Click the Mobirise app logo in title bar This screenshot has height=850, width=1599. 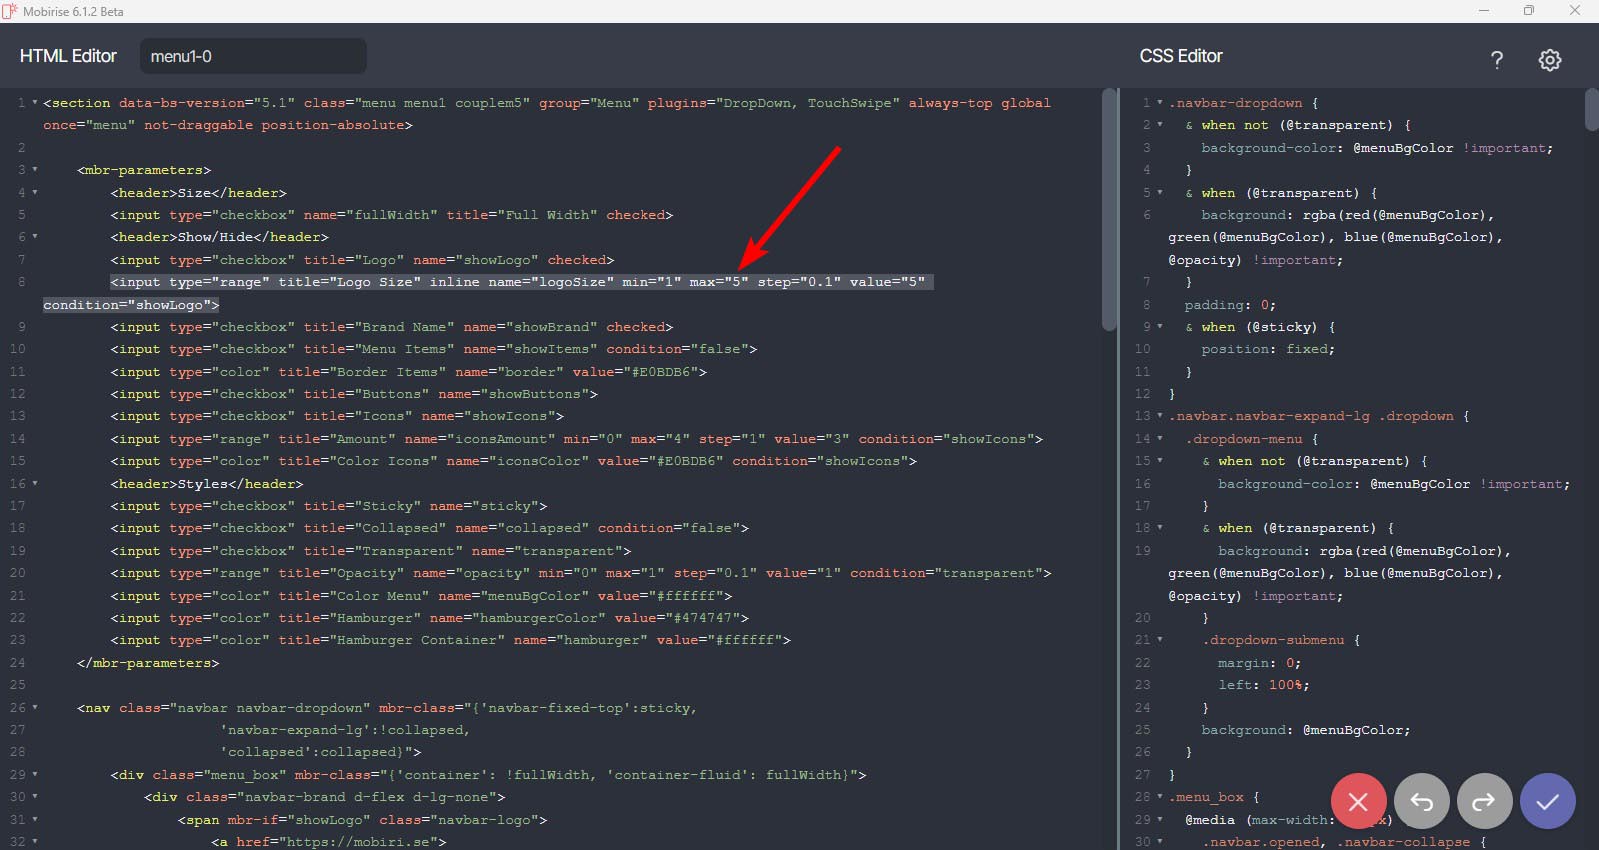pos(10,11)
